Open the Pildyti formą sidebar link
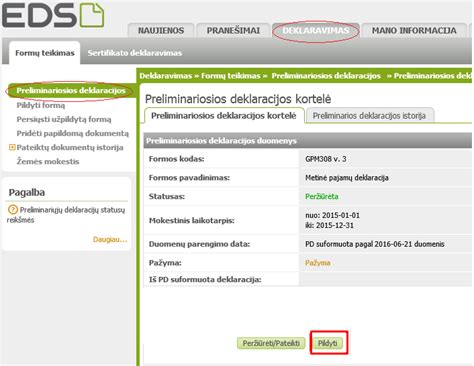This screenshot has width=474, height=366. click(x=41, y=105)
